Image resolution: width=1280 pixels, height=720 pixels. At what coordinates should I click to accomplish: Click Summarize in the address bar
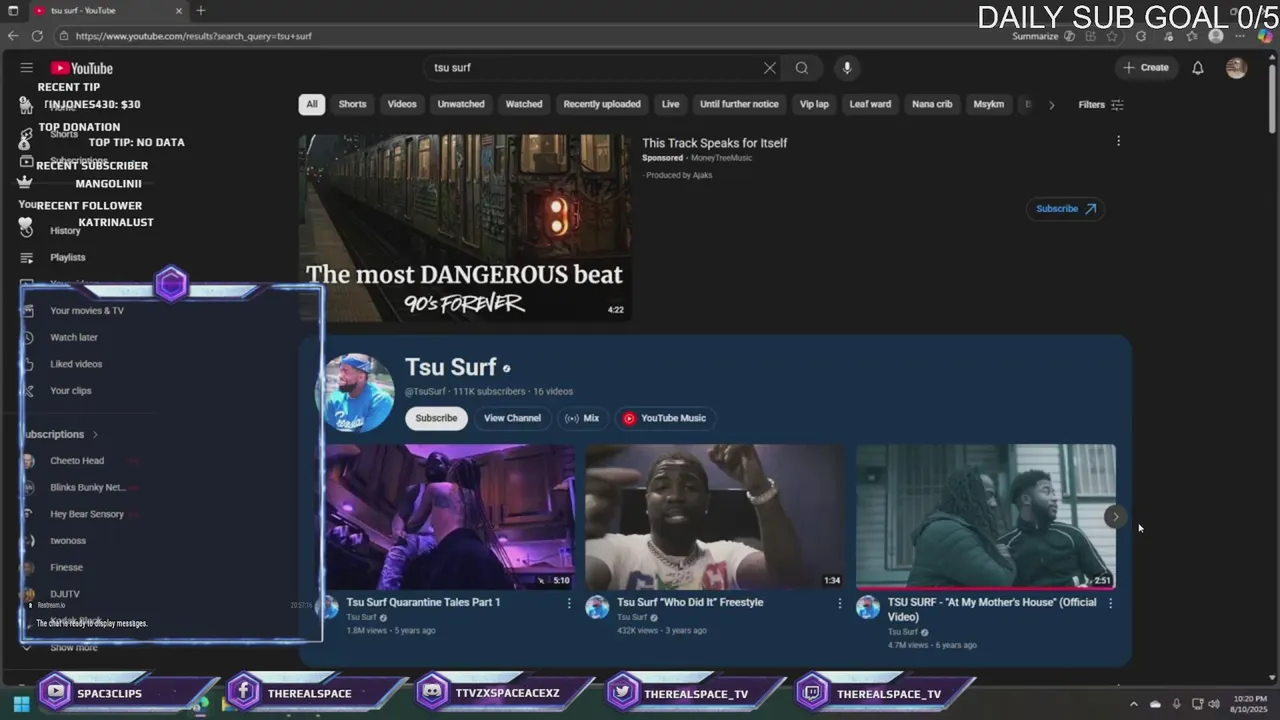[1035, 36]
